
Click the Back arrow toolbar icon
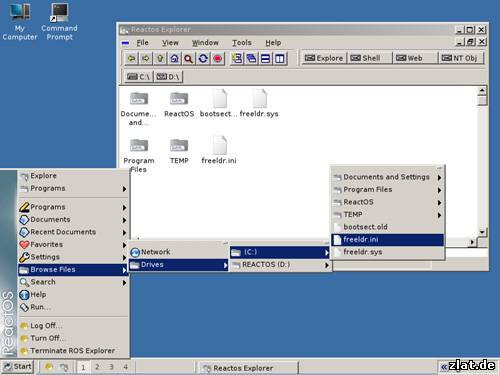[x=131, y=59]
